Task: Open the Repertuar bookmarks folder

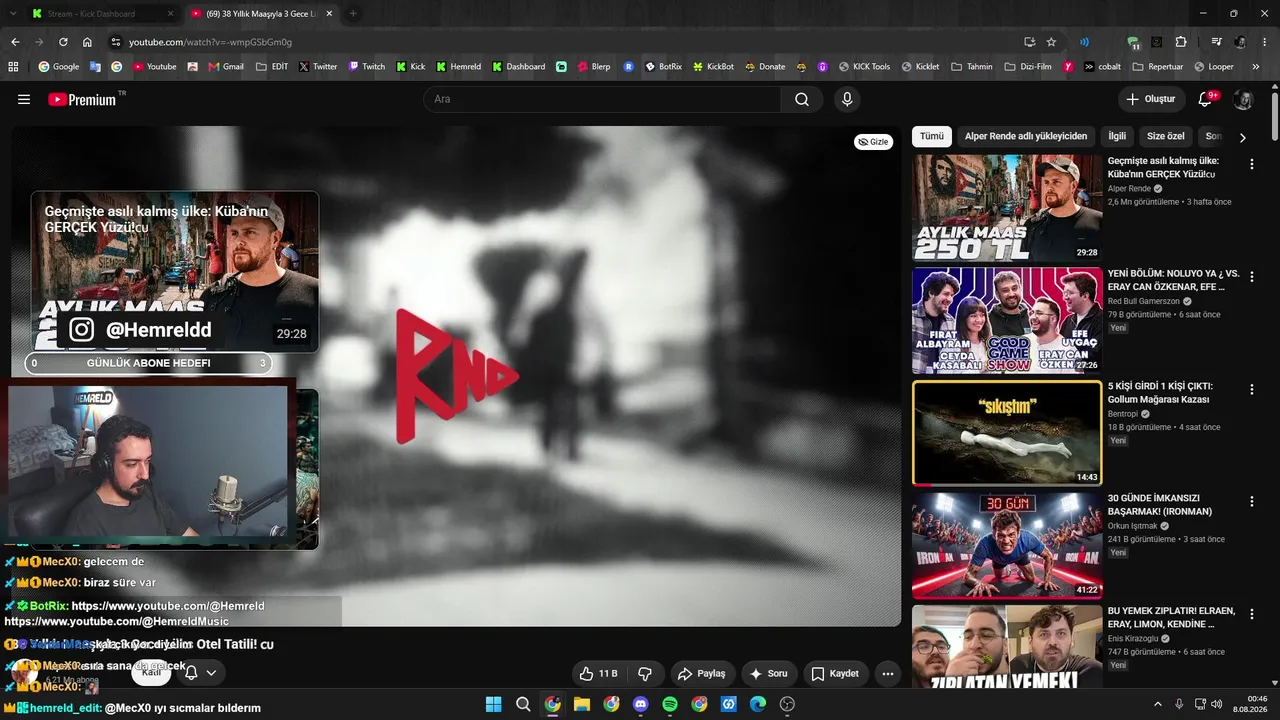Action: click(1158, 67)
